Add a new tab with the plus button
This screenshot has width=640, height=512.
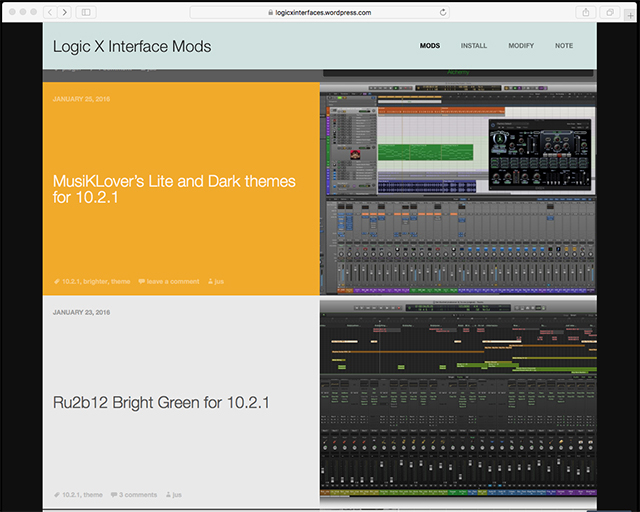tap(631, 16)
